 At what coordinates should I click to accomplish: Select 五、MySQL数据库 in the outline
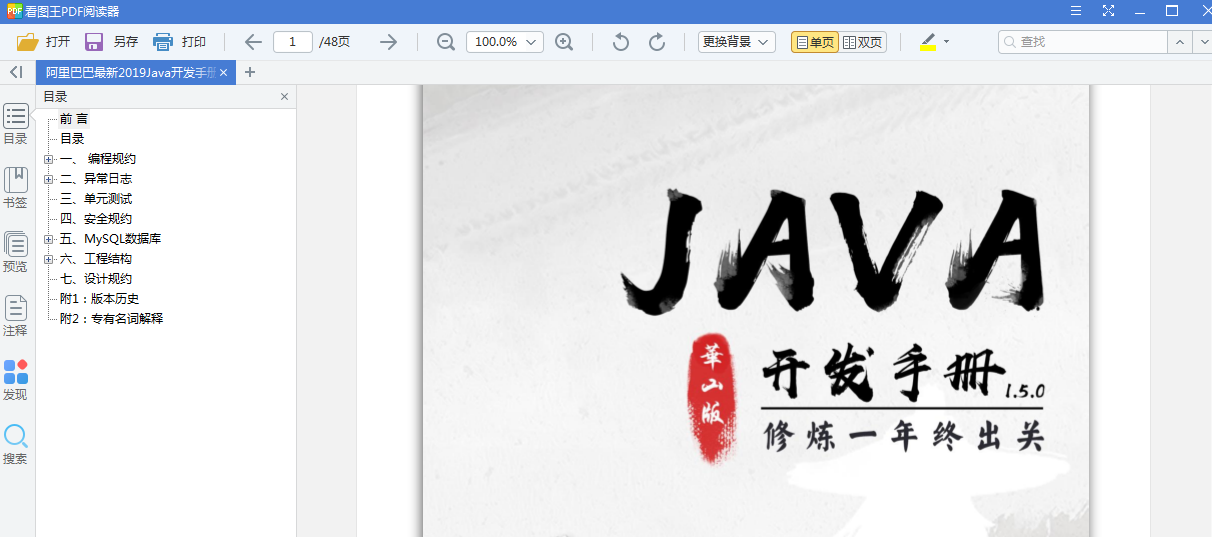(110, 239)
